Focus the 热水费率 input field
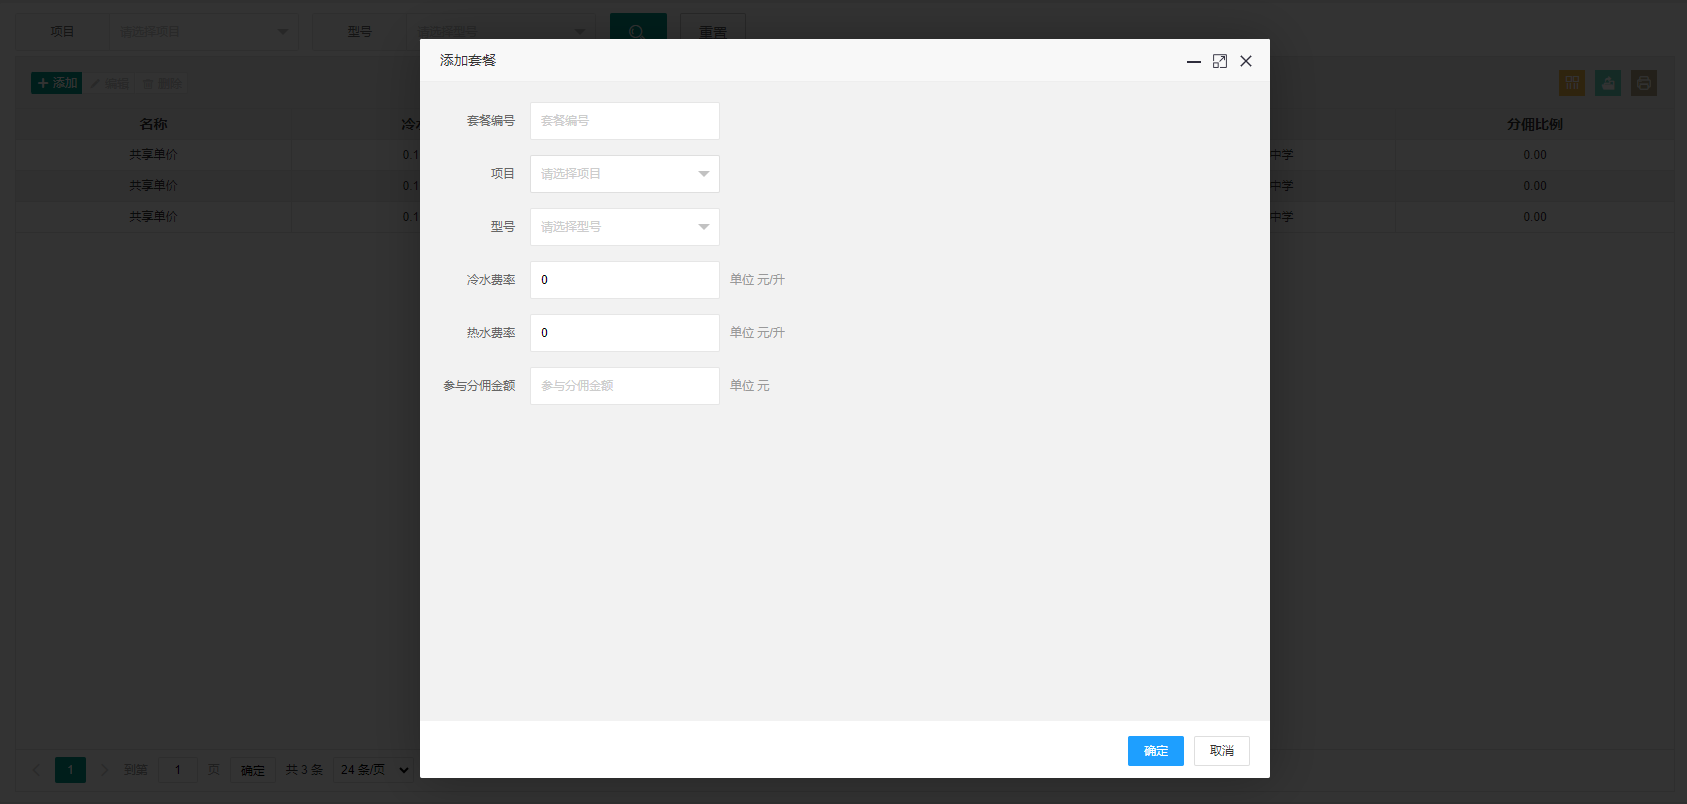This screenshot has width=1687, height=804. [625, 333]
